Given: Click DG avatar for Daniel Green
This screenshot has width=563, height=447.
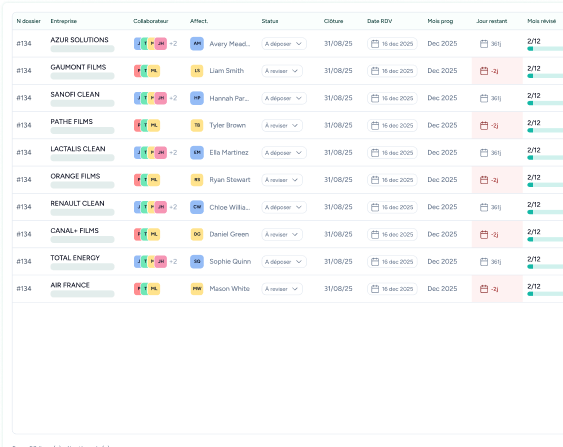Looking at the screenshot, I should click(197, 234).
